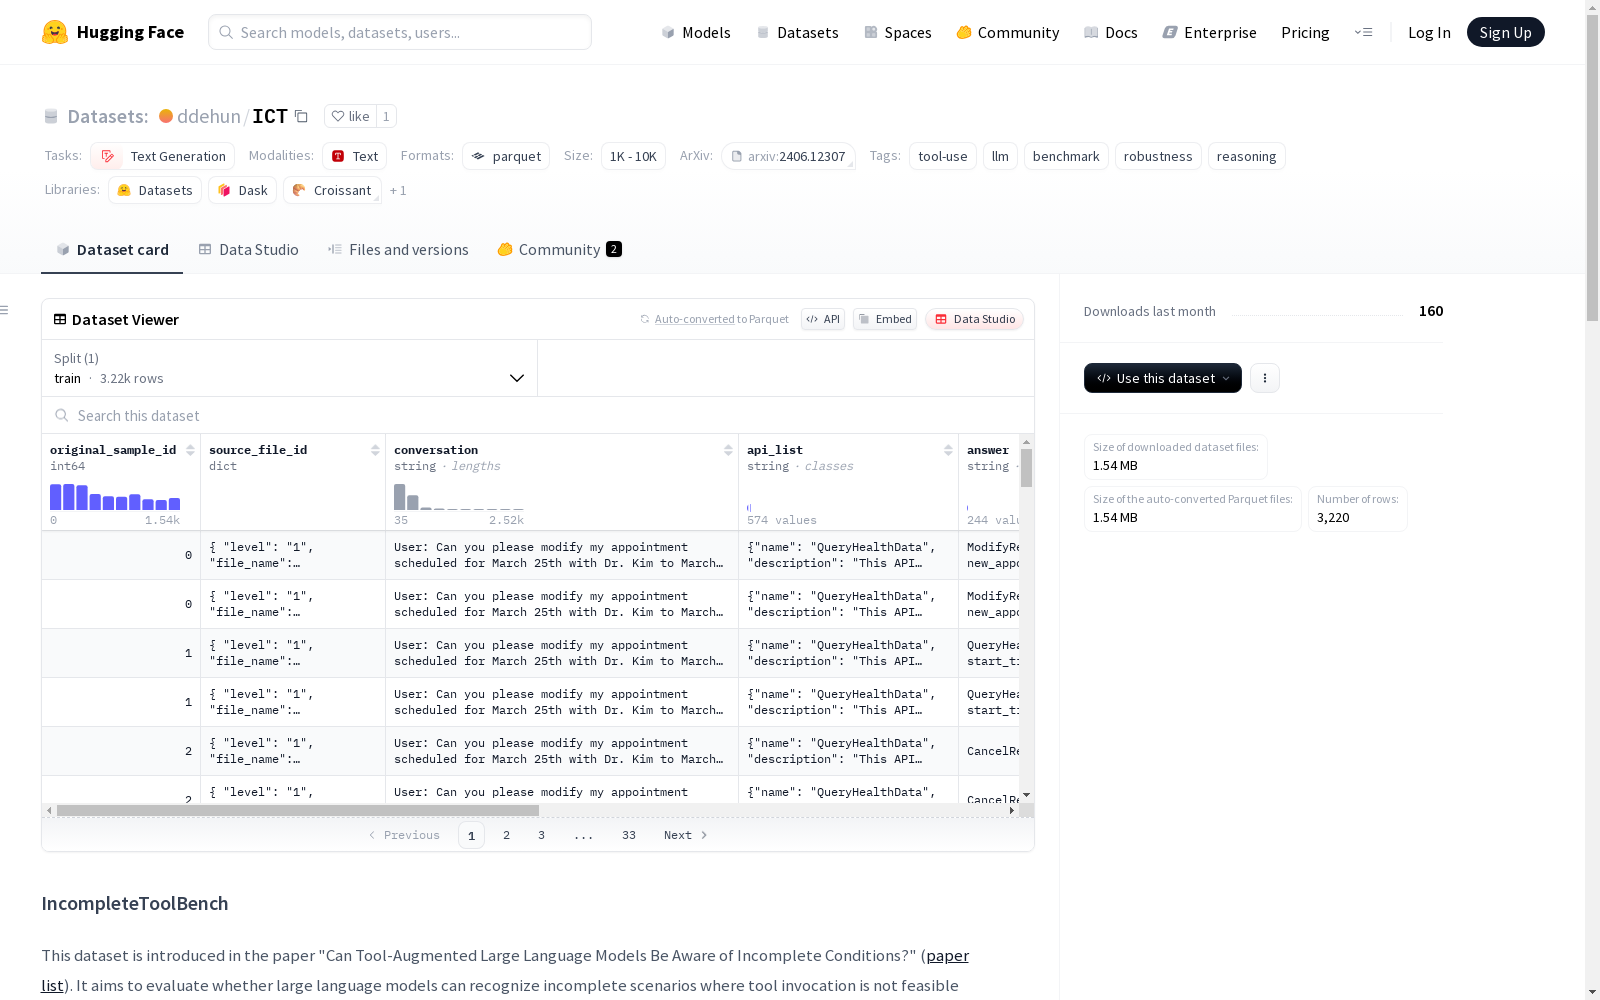Focus the Search models, datasets, users field

point(400,32)
